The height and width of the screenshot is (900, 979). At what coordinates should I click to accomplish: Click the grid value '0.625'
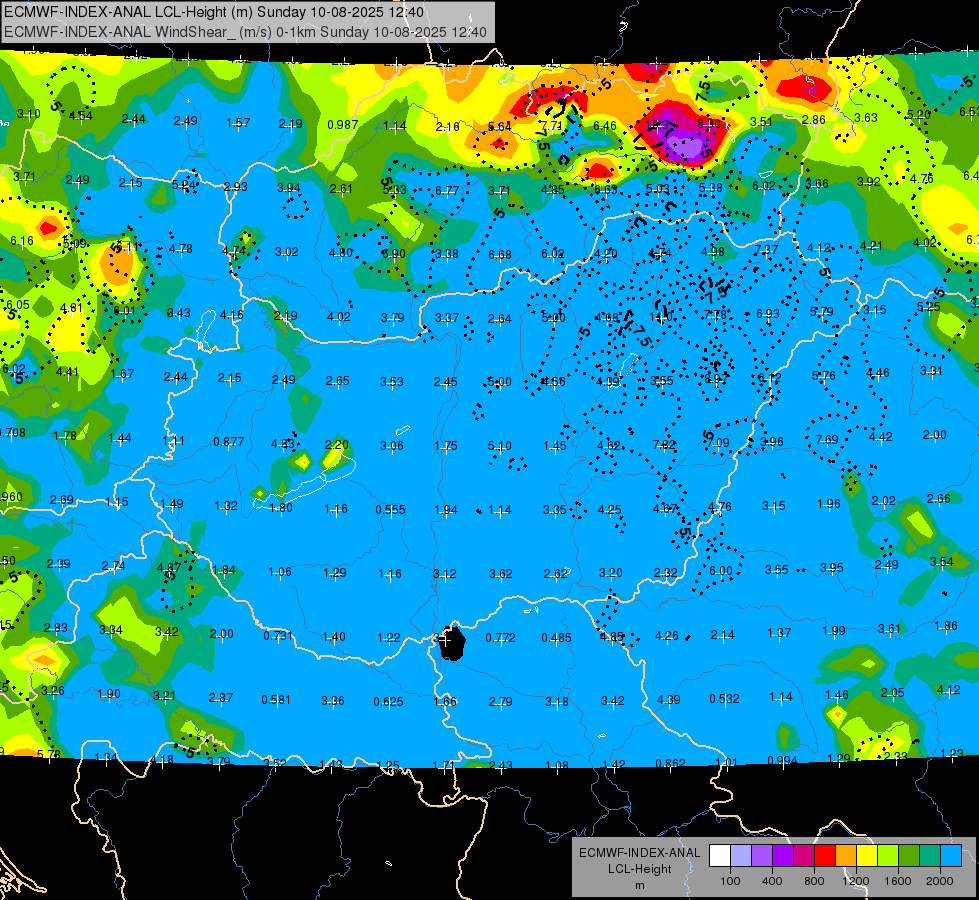click(x=388, y=701)
